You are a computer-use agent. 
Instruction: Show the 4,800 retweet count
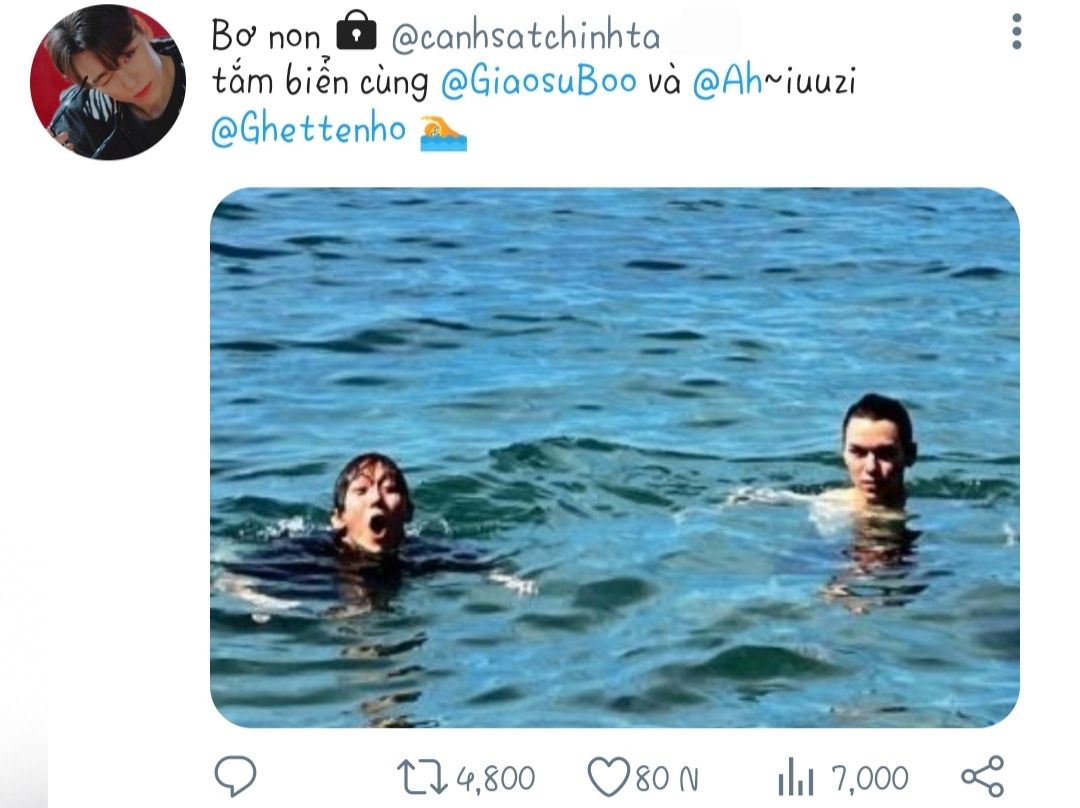point(495,777)
